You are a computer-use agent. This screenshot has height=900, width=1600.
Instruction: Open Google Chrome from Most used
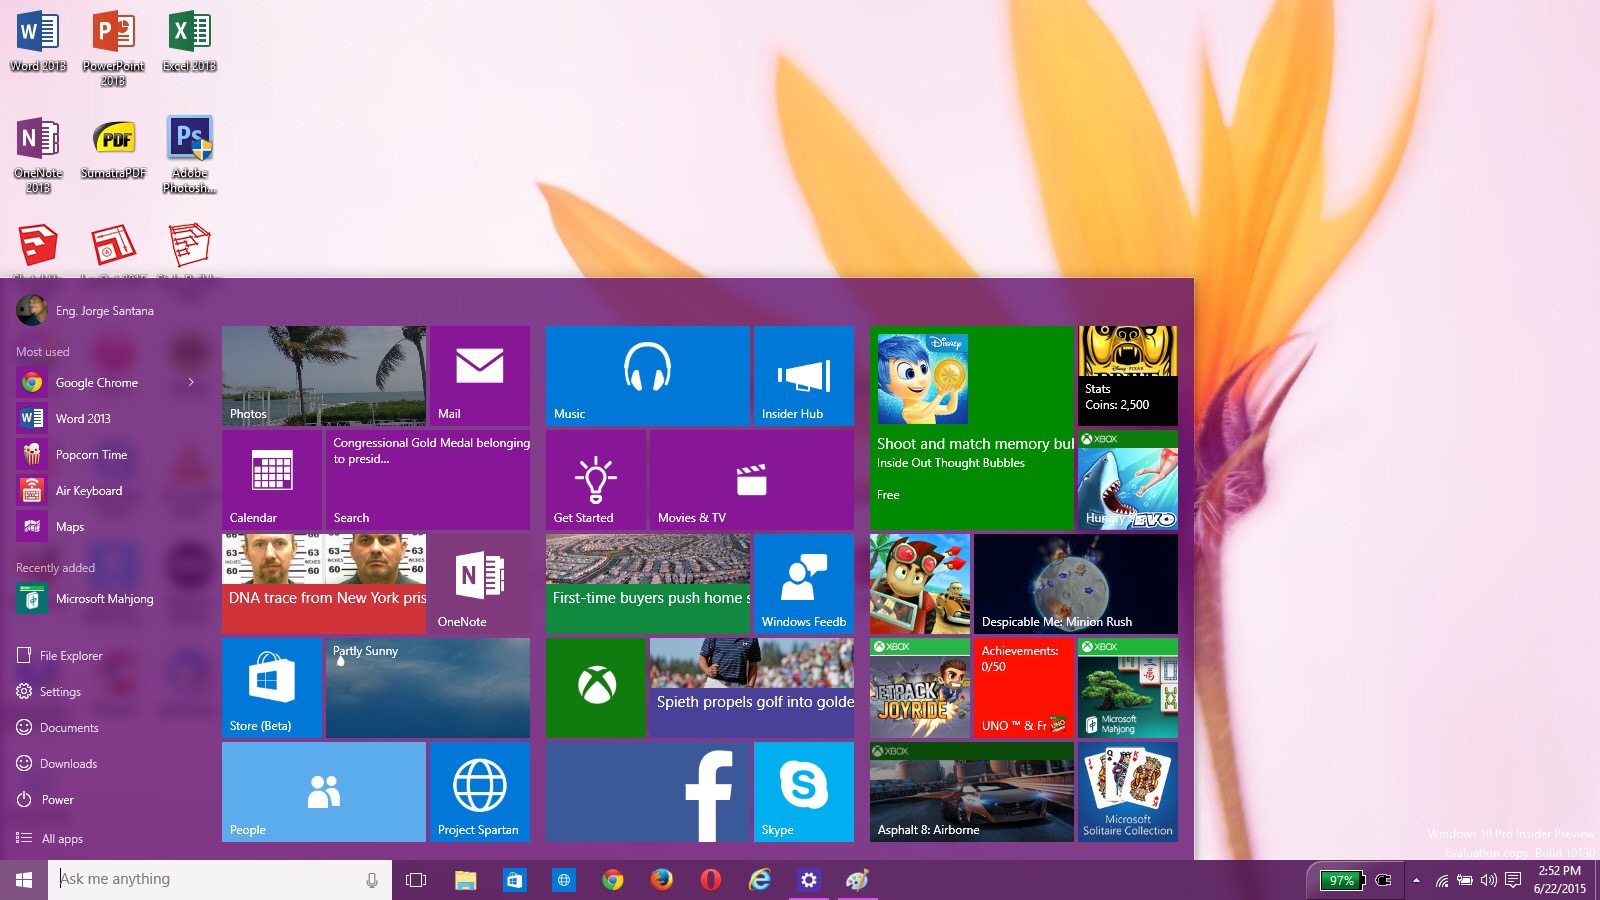click(96, 382)
